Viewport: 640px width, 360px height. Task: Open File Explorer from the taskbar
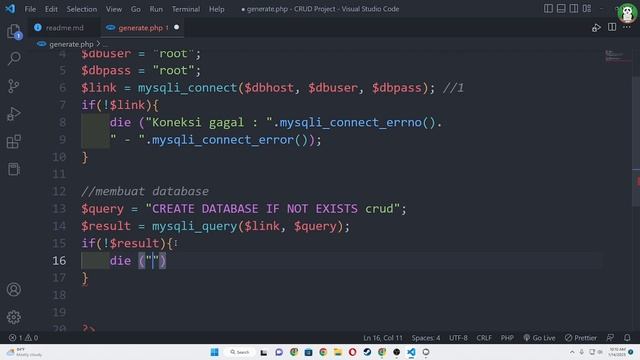pyautogui.click(x=338, y=352)
